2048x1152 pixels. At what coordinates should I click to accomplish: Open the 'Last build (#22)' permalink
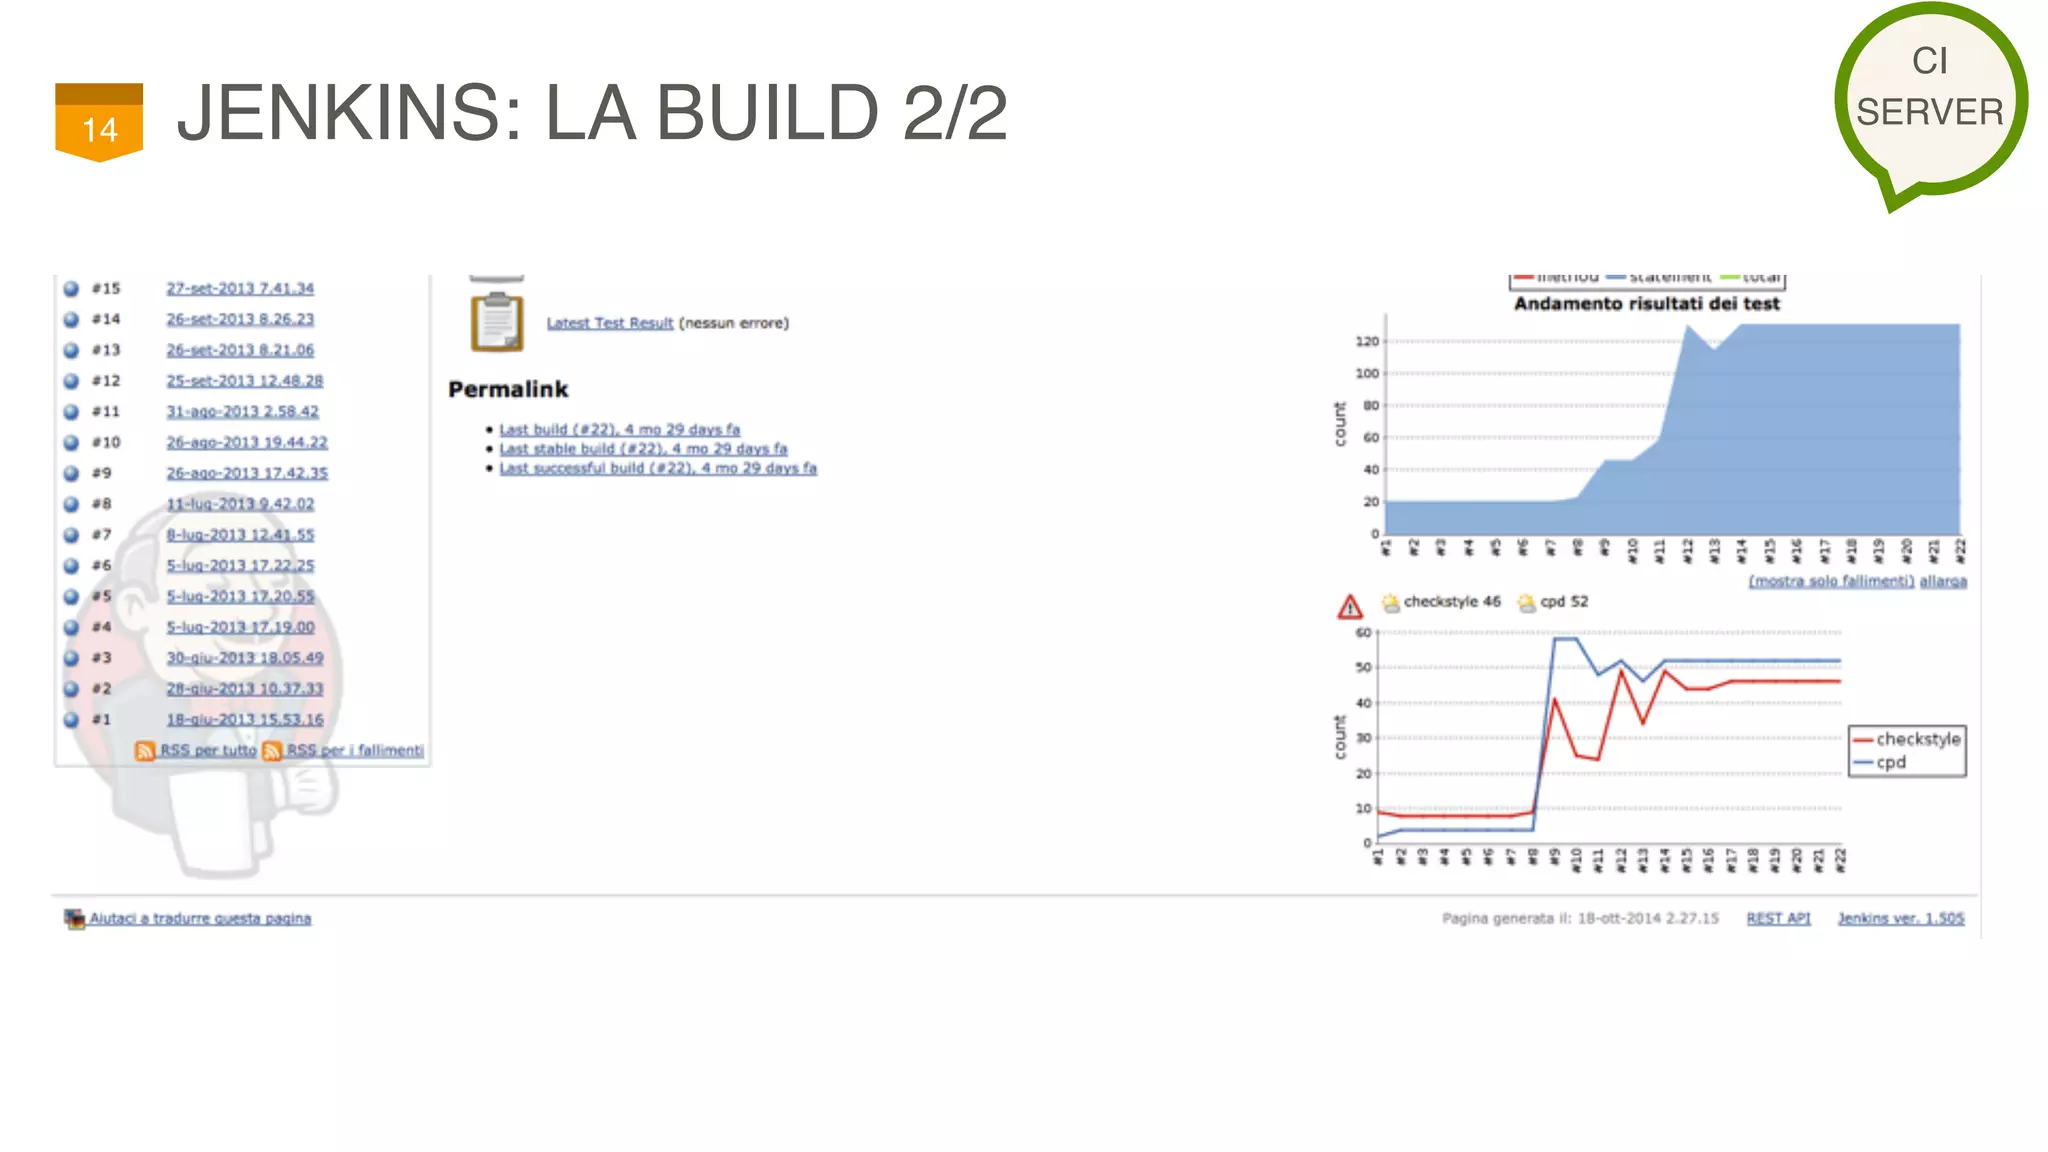click(620, 429)
